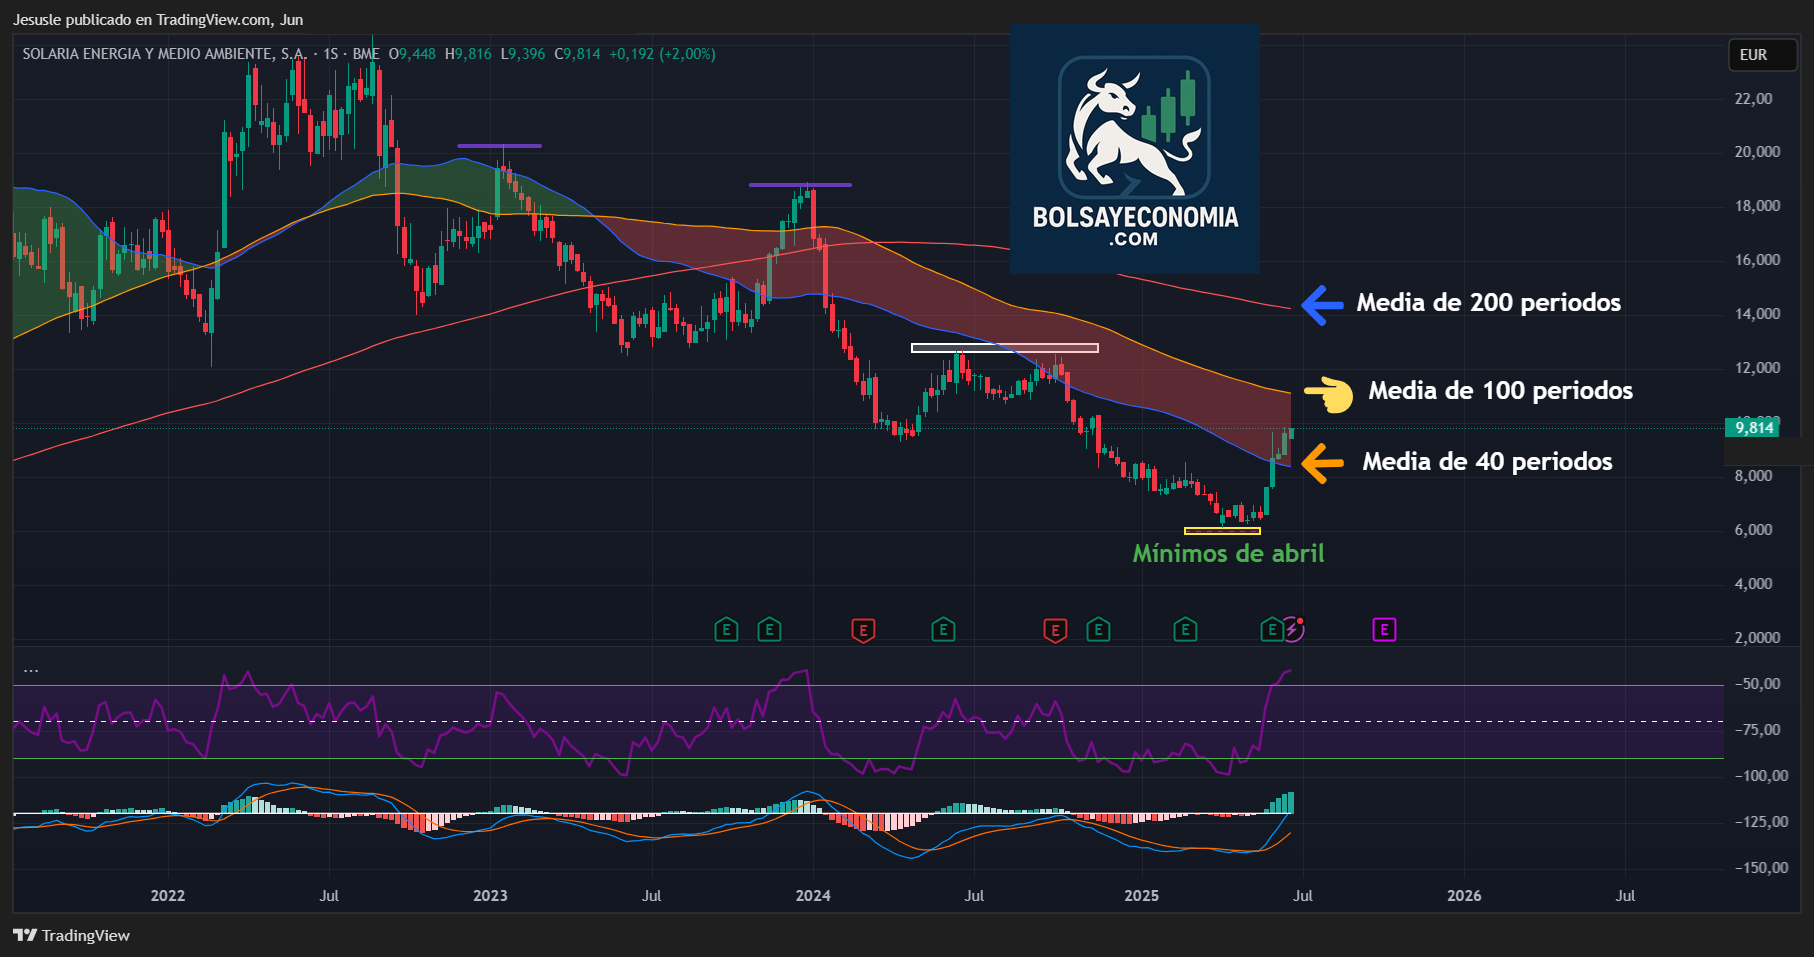Click the high value H9,816
This screenshot has height=957, width=1814.
(x=469, y=54)
